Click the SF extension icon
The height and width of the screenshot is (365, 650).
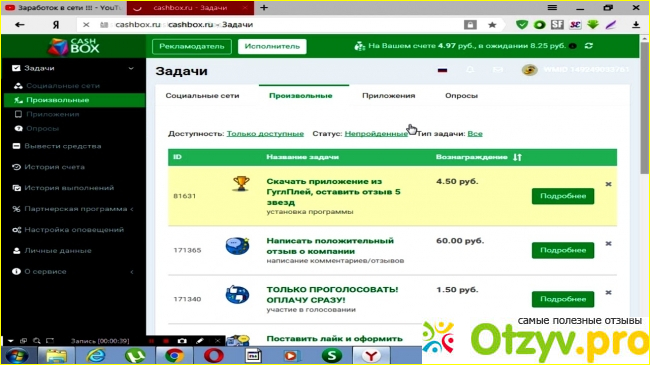pos(557,25)
